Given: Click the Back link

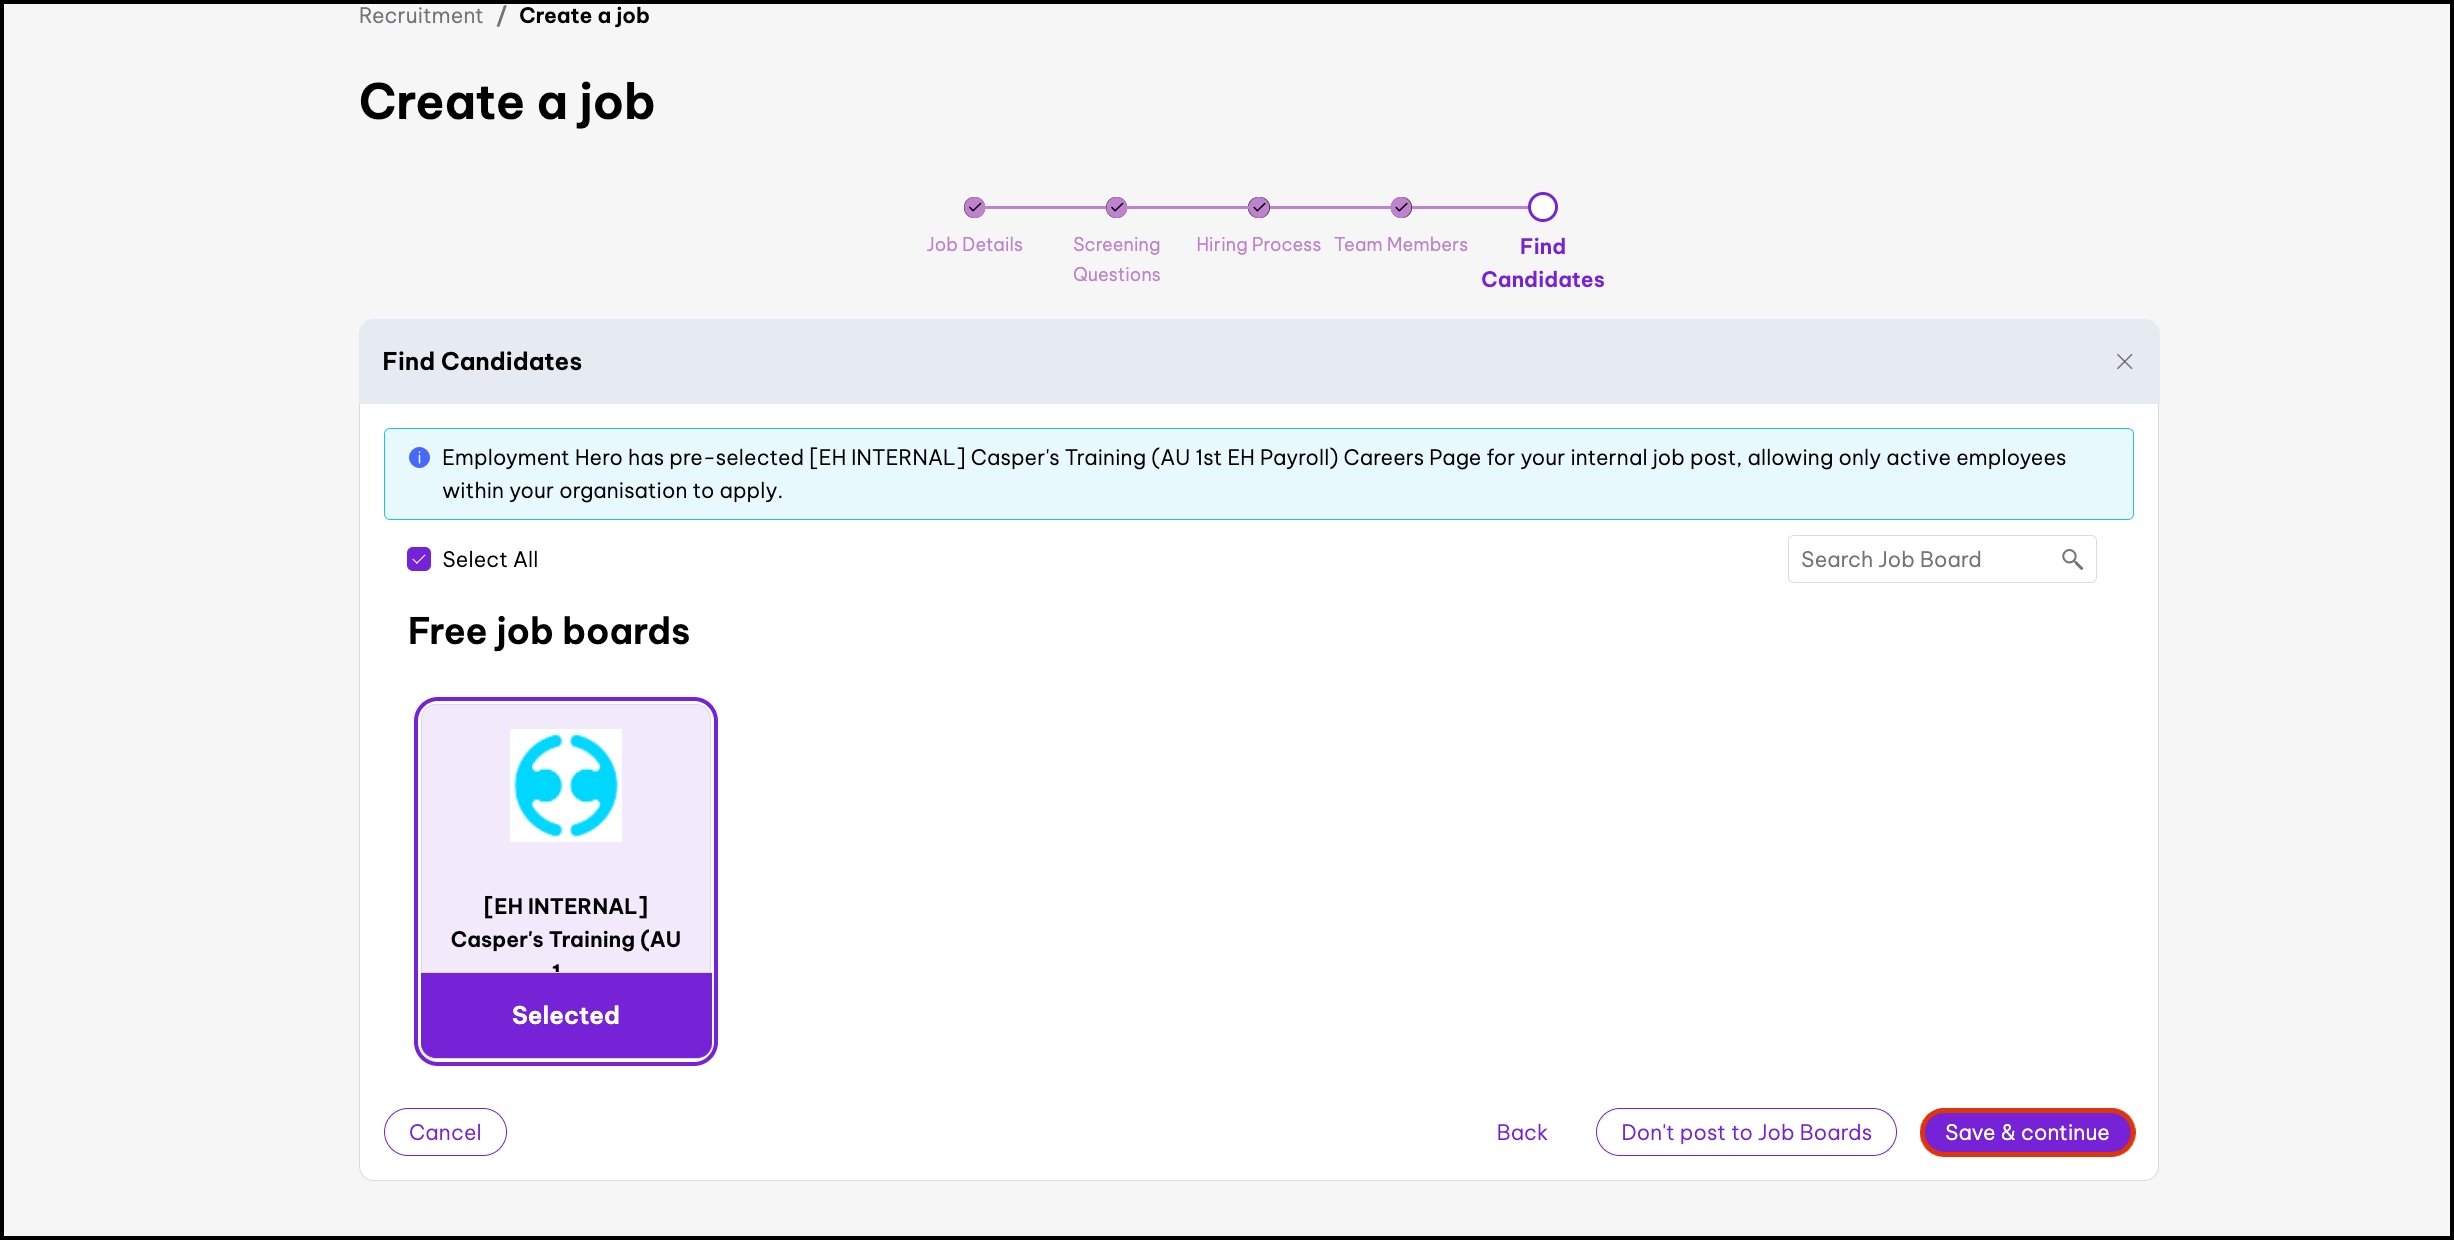Looking at the screenshot, I should tap(1521, 1132).
